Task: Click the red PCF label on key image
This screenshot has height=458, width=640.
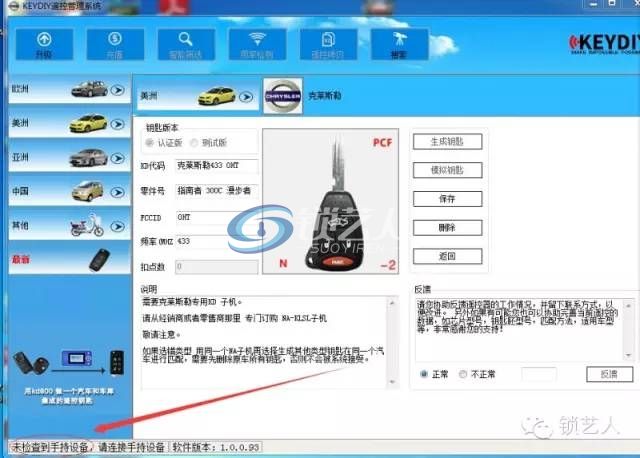Action: coord(382,142)
